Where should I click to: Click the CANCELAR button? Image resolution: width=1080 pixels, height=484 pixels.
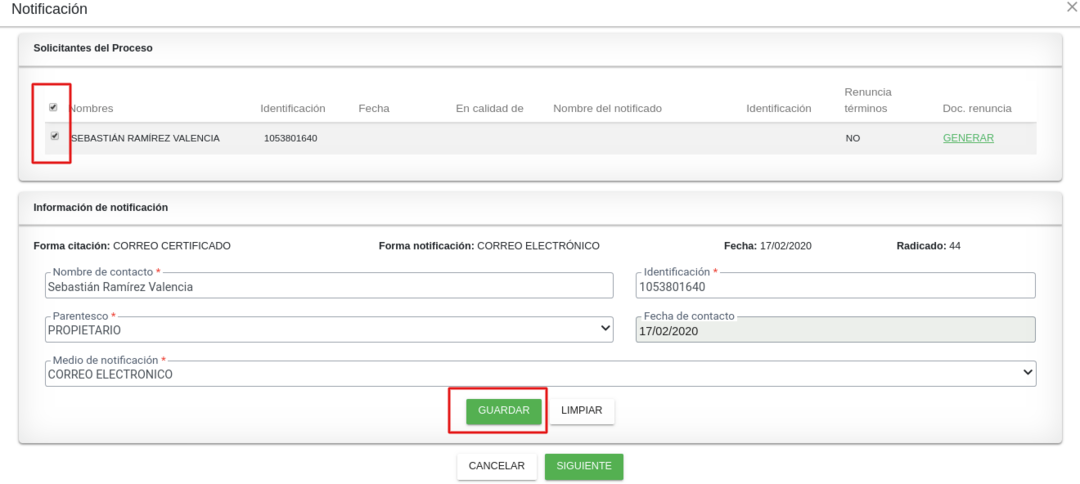496,466
